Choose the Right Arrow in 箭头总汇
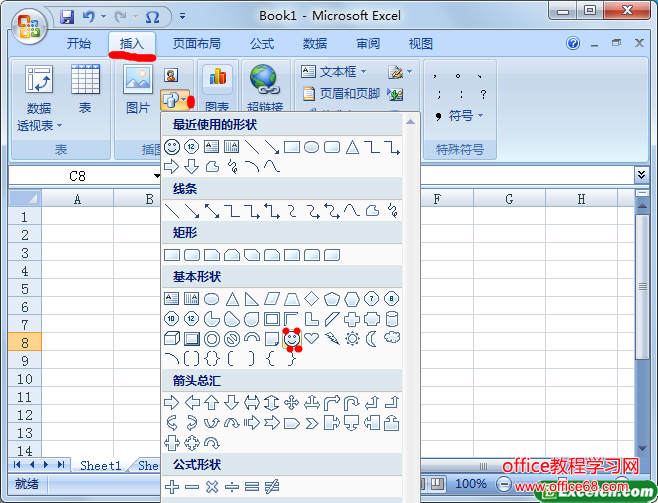658x503 pixels. [x=171, y=403]
